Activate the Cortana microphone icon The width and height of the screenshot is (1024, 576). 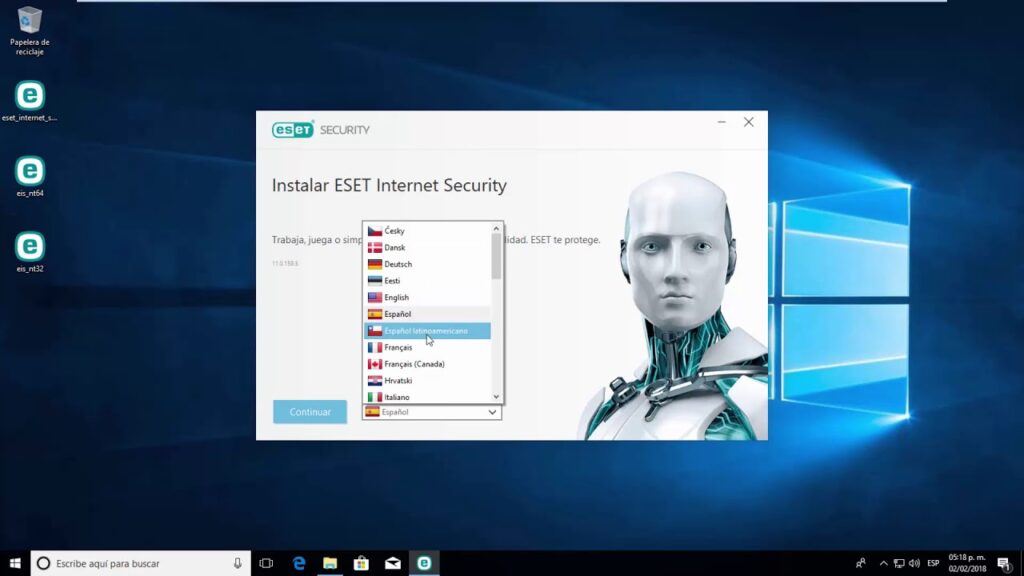pyautogui.click(x=238, y=563)
